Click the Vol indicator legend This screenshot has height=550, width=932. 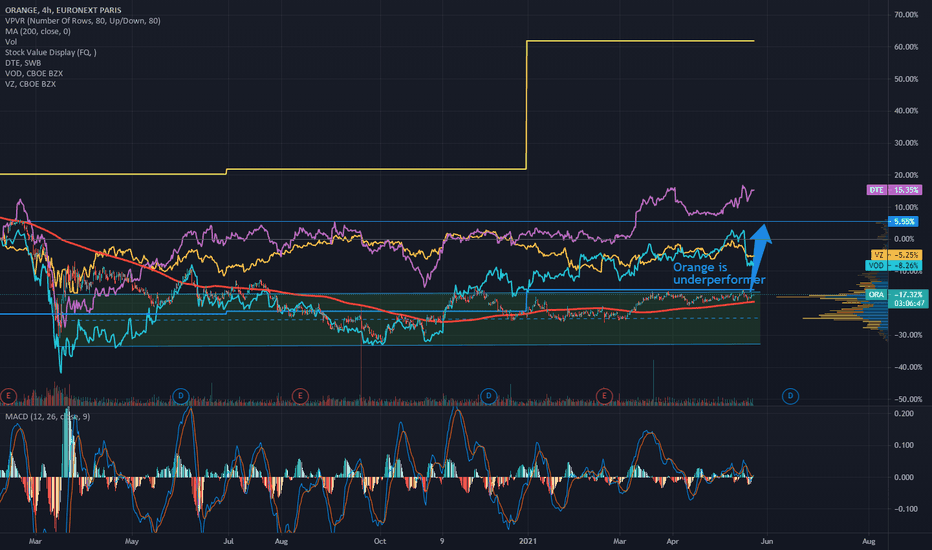pyautogui.click(x=11, y=42)
